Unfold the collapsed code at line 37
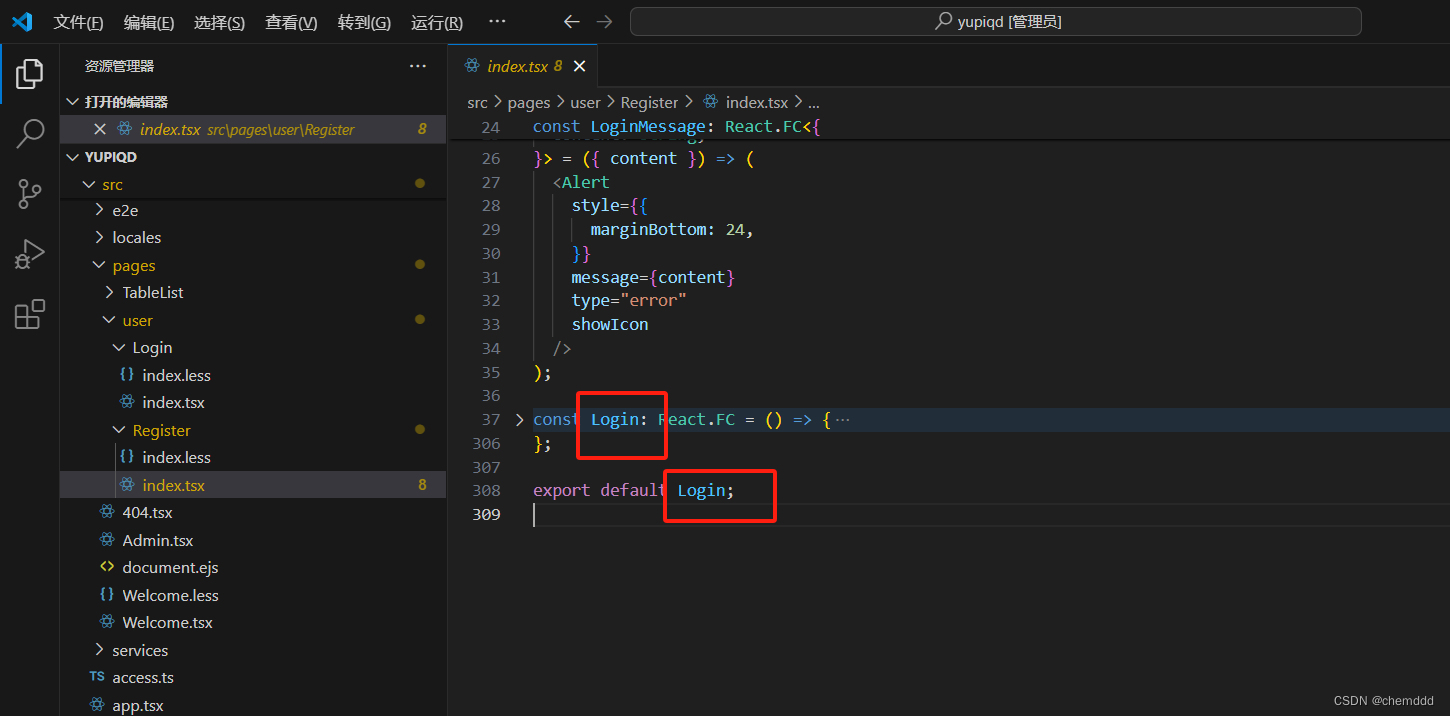The image size is (1450, 716). click(519, 419)
